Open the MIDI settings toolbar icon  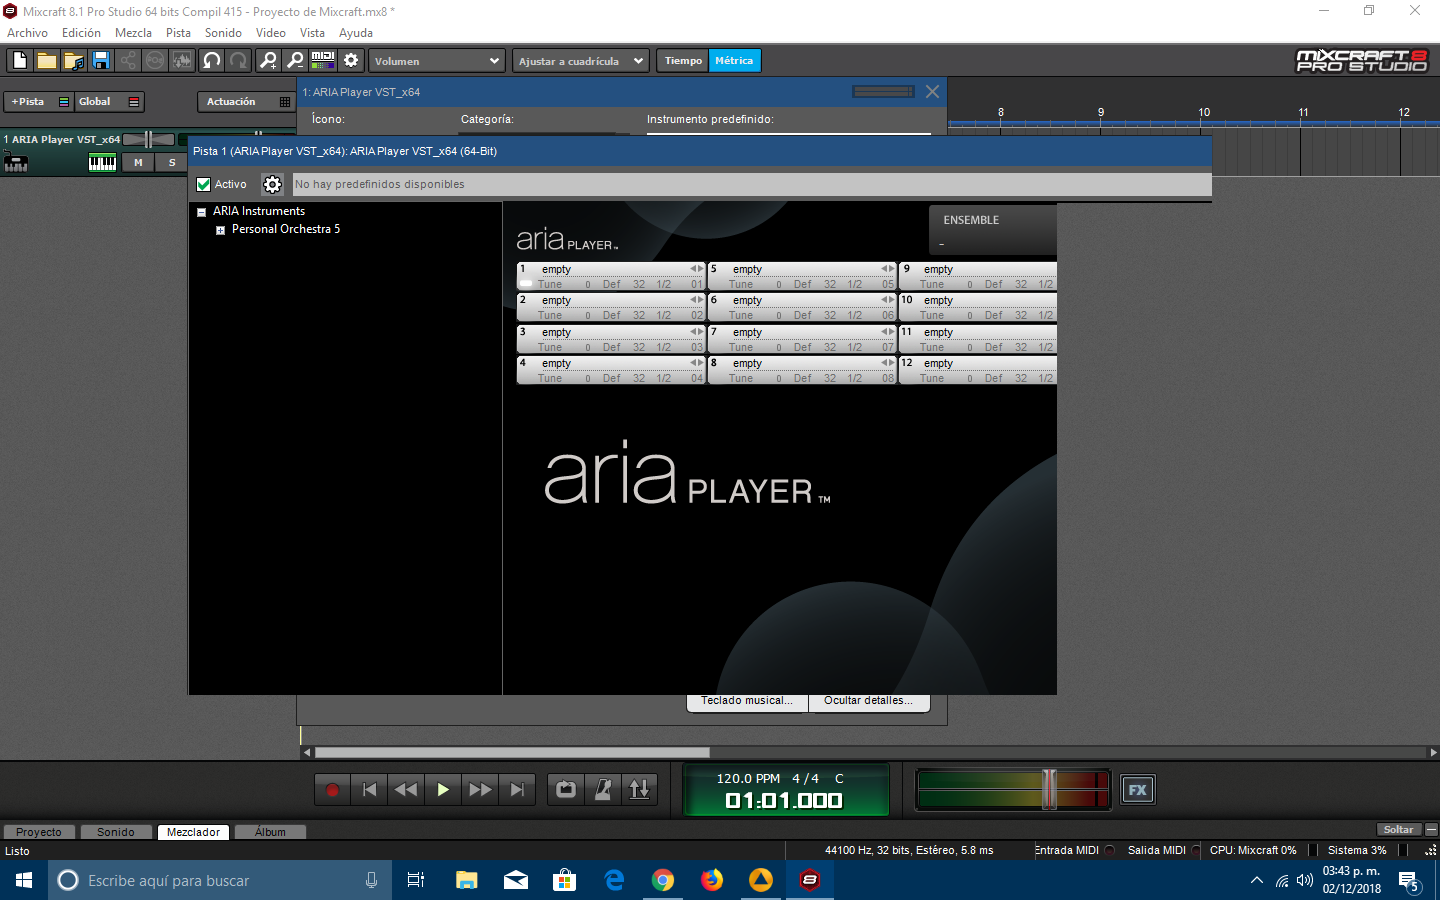tap(323, 61)
